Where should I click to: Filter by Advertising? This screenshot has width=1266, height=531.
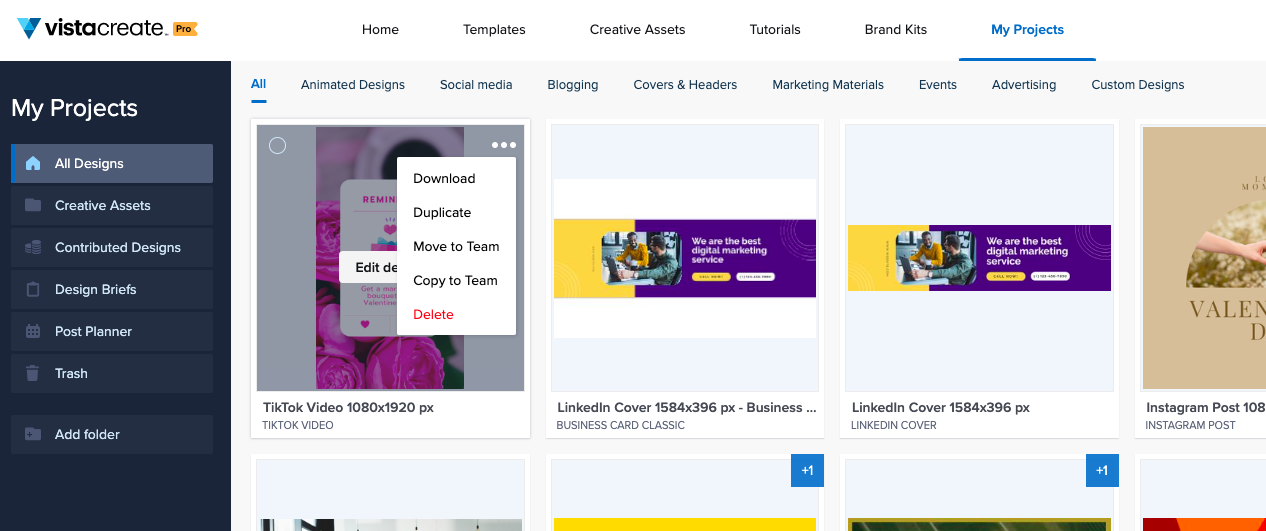coord(1024,85)
